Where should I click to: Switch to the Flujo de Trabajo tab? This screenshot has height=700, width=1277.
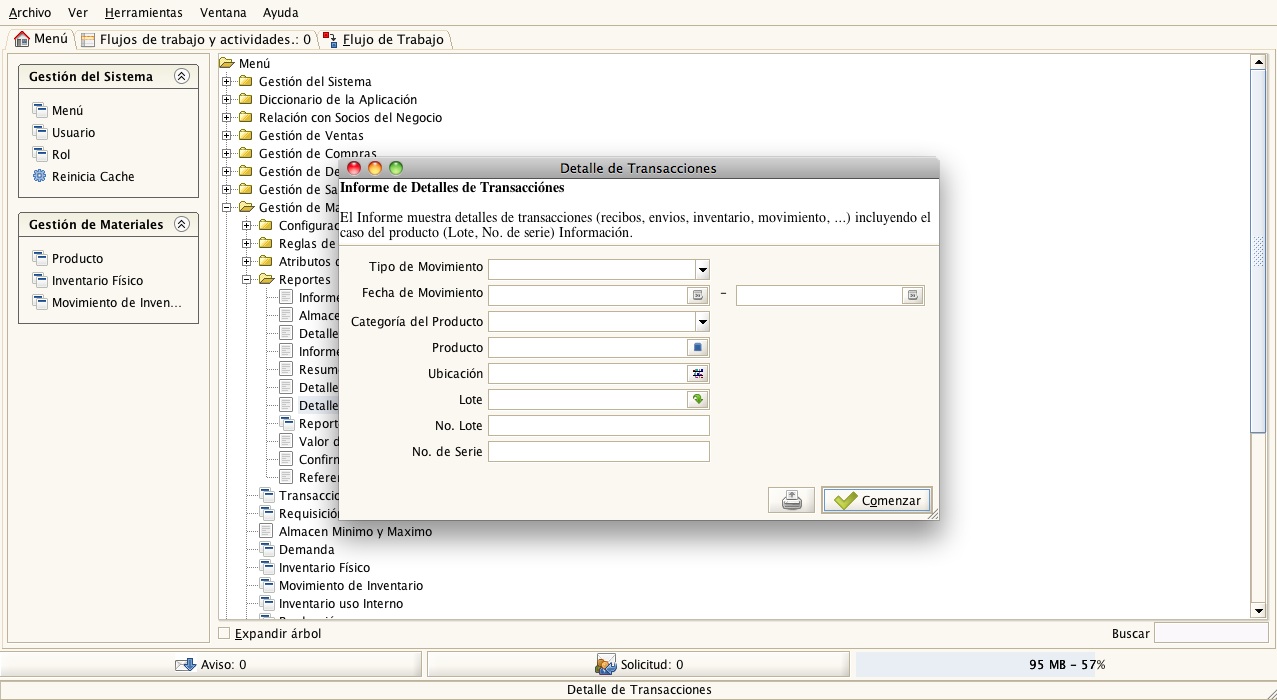[x=384, y=40]
